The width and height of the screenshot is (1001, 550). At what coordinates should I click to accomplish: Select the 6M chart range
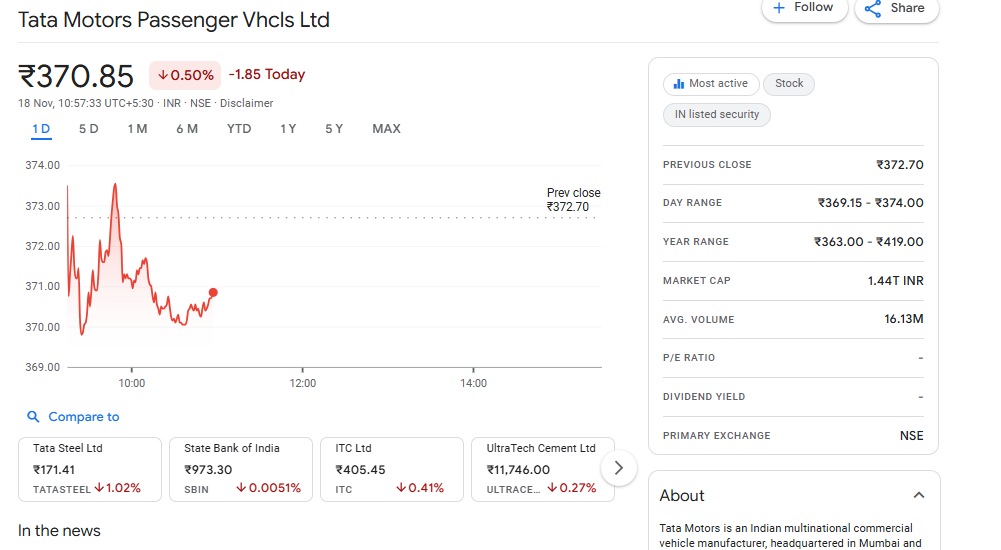click(187, 129)
